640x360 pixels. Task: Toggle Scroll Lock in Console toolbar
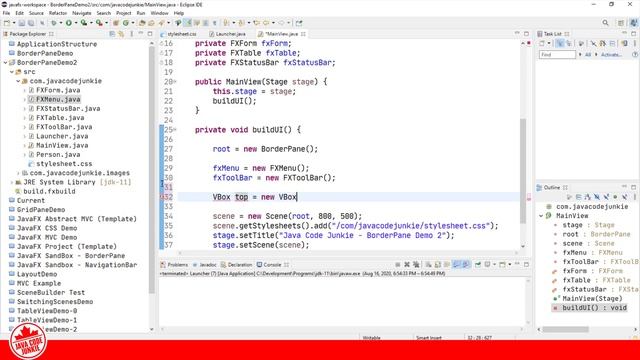[437, 264]
